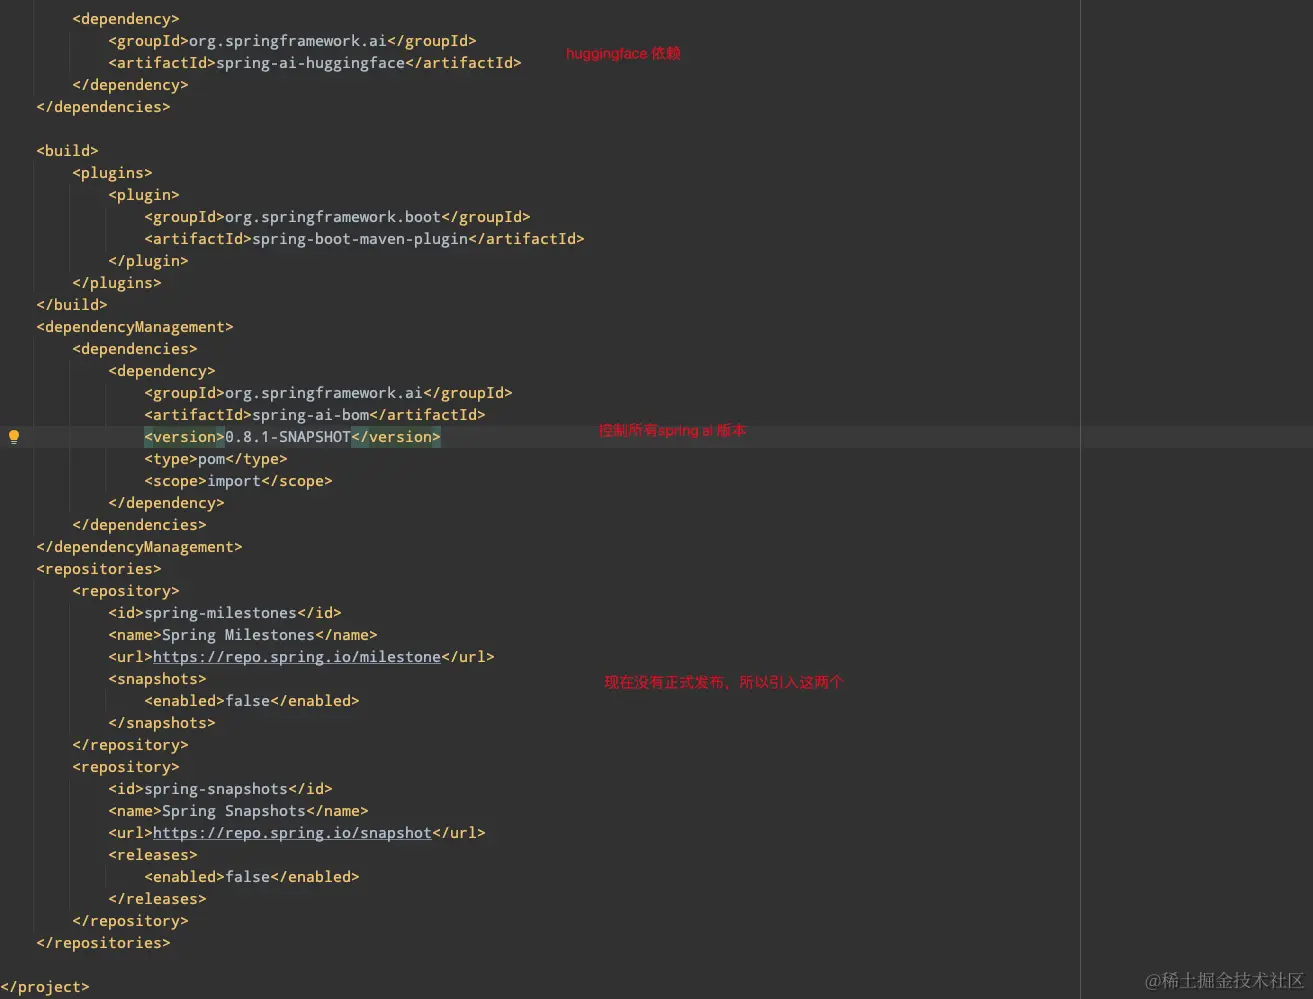This screenshot has width=1313, height=999.
Task: Click the closing </snapshots> tag
Action: pyautogui.click(x=162, y=723)
